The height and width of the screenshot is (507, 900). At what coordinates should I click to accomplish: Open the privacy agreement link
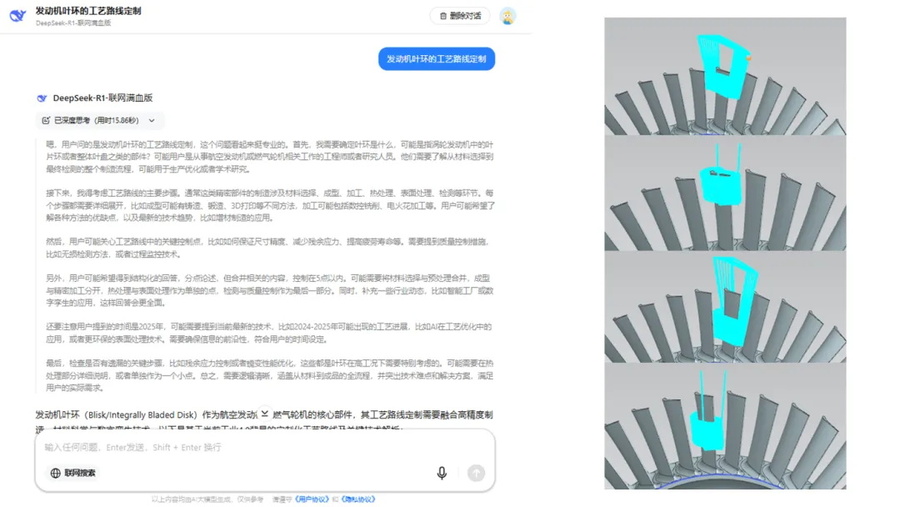(x=358, y=500)
